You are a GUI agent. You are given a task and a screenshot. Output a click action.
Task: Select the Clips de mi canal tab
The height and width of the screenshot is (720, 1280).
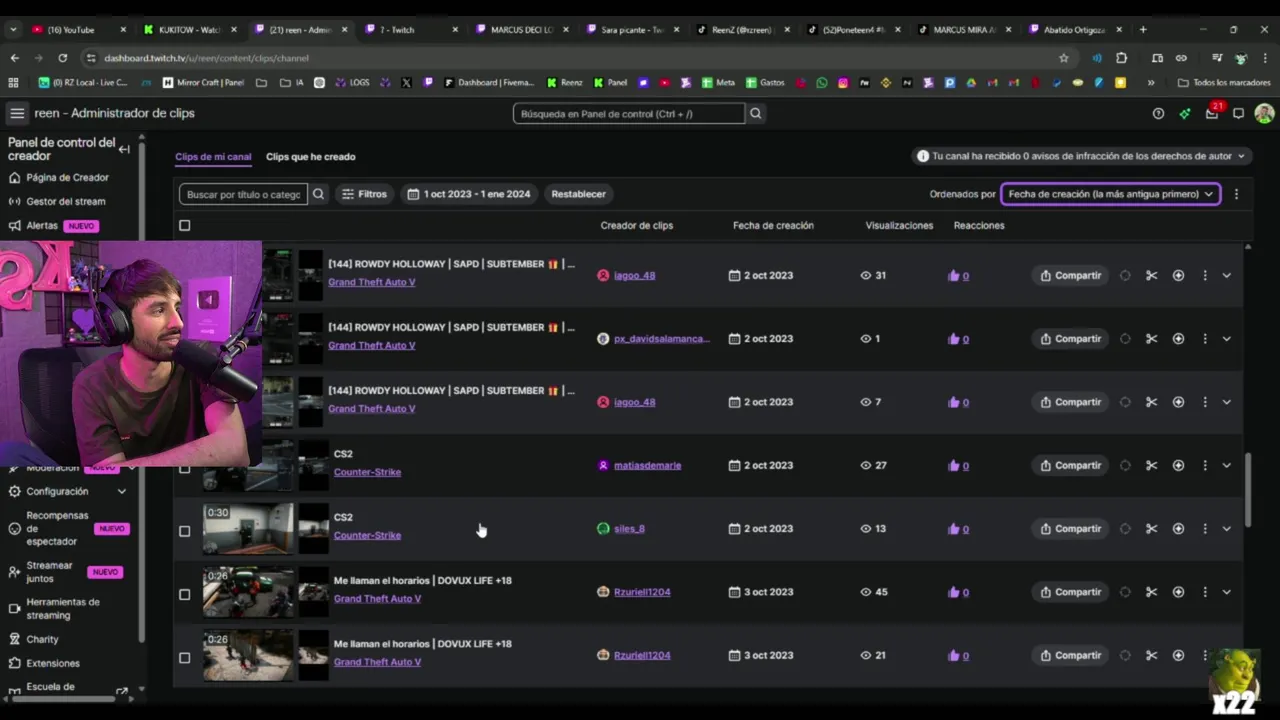213,157
